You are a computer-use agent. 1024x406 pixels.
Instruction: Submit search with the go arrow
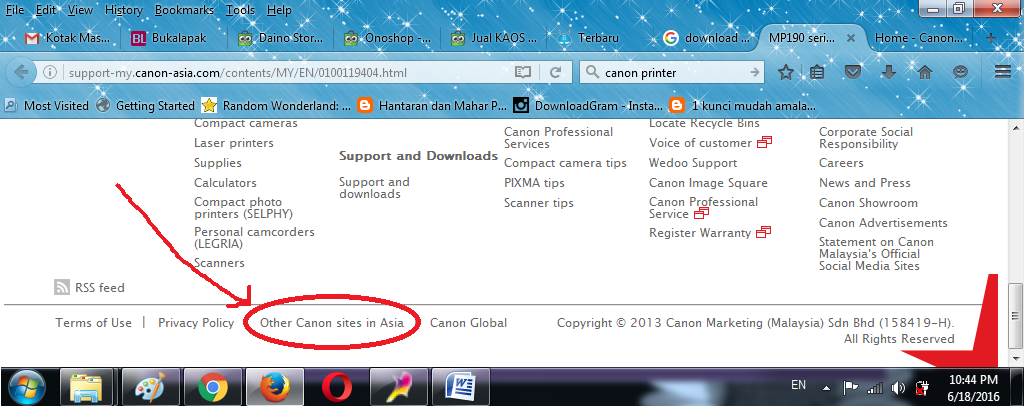(x=754, y=72)
